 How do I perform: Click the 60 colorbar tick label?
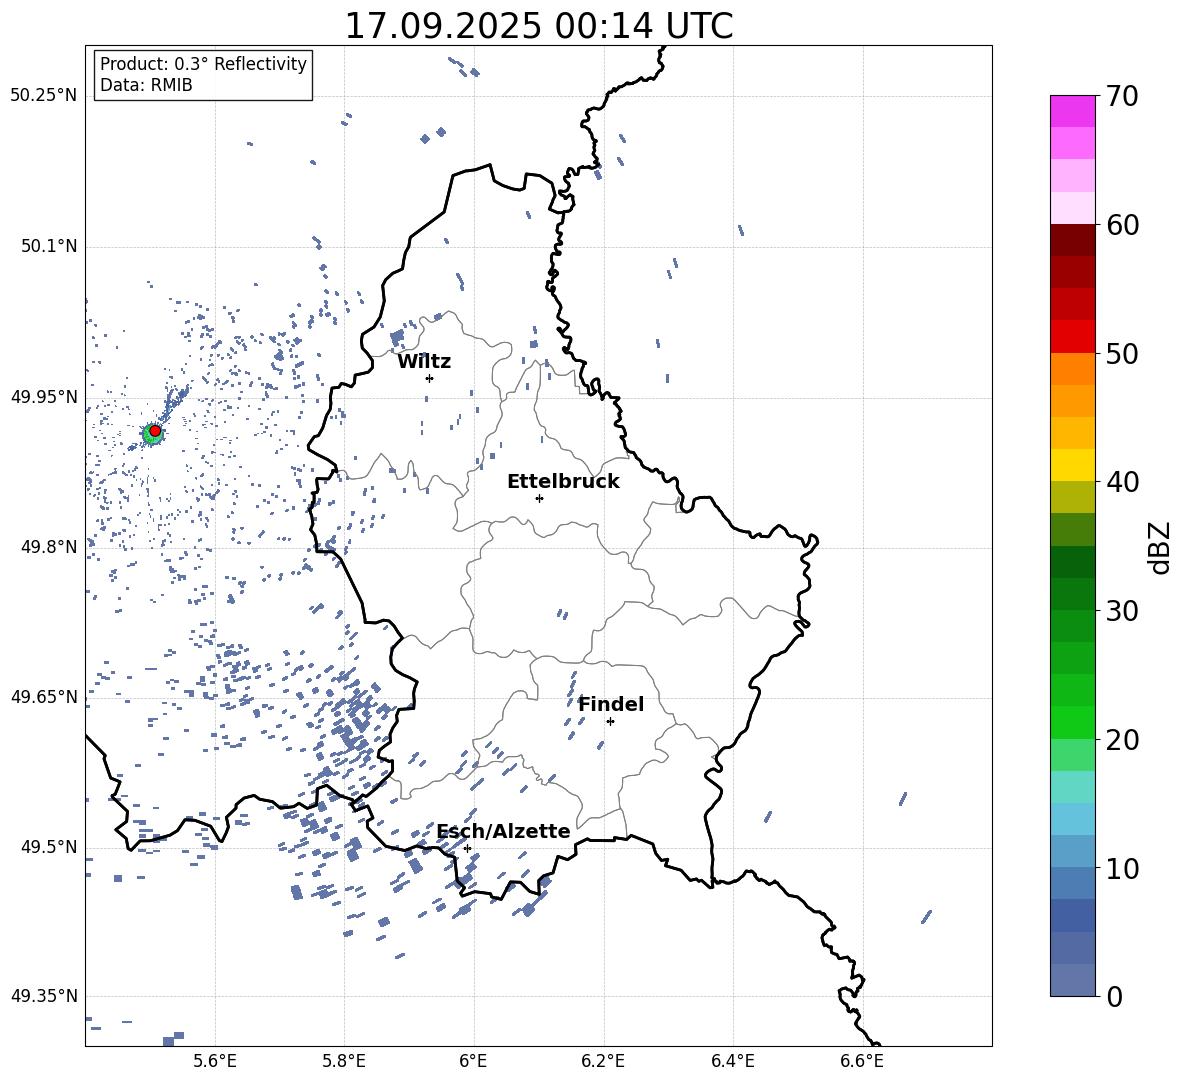coord(1122,225)
